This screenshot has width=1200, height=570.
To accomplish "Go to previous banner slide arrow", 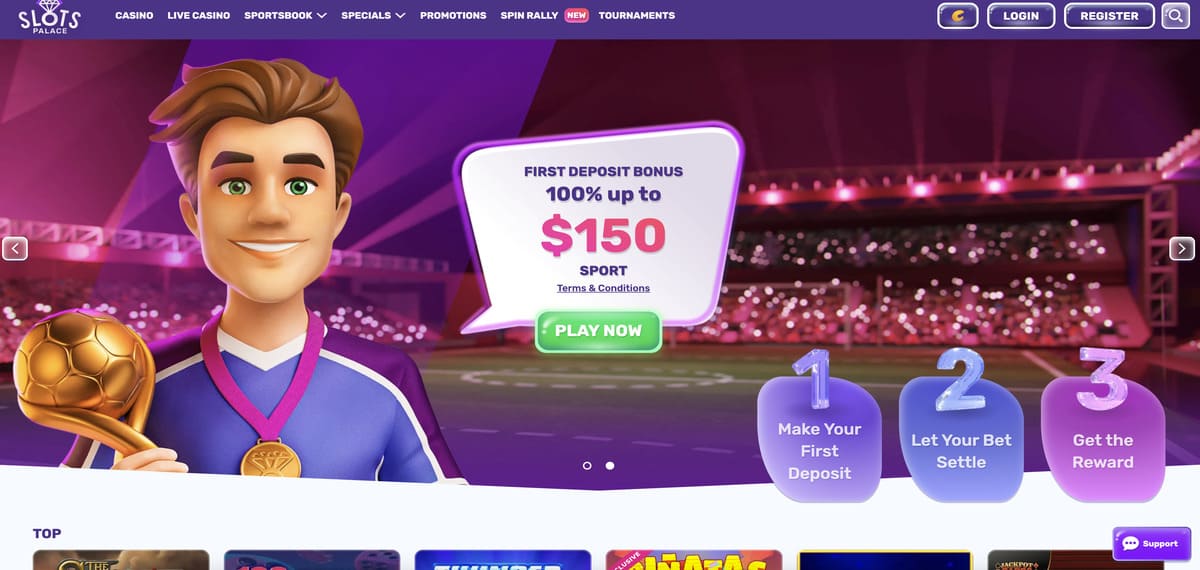I will point(15,249).
